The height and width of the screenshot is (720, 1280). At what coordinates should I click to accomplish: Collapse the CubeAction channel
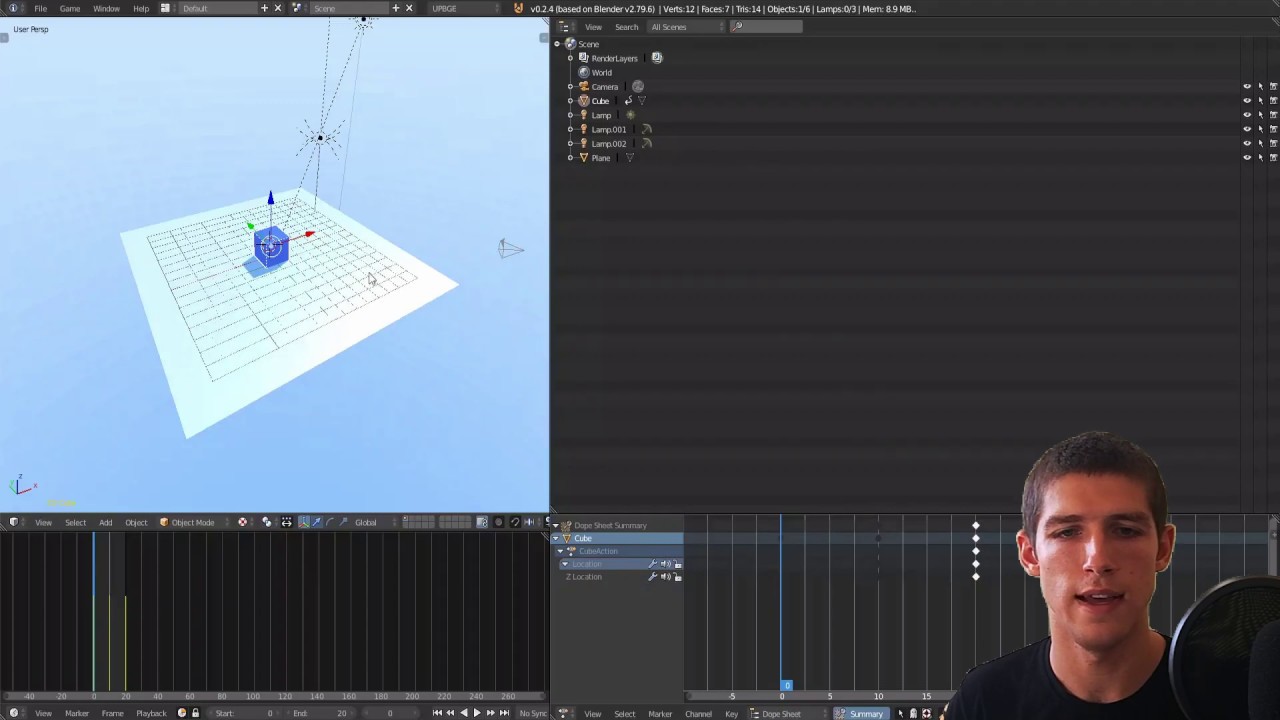click(560, 551)
